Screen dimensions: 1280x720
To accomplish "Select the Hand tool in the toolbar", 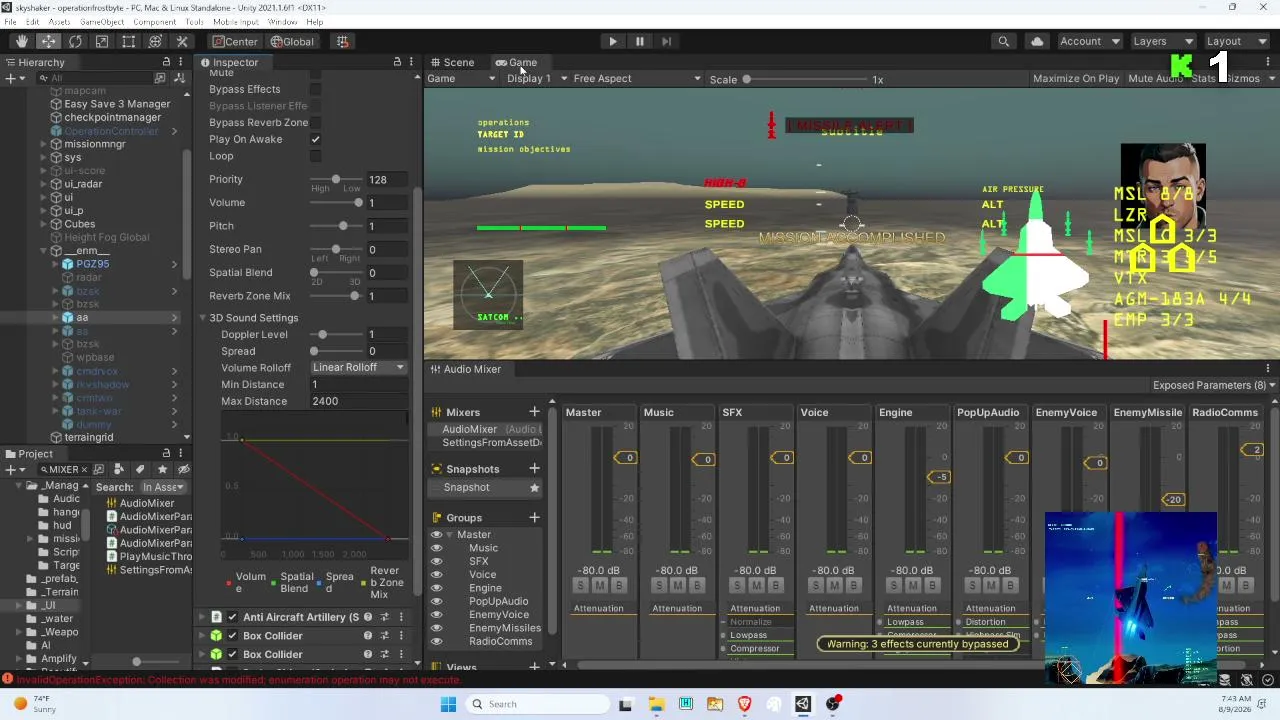I will 21,41.
